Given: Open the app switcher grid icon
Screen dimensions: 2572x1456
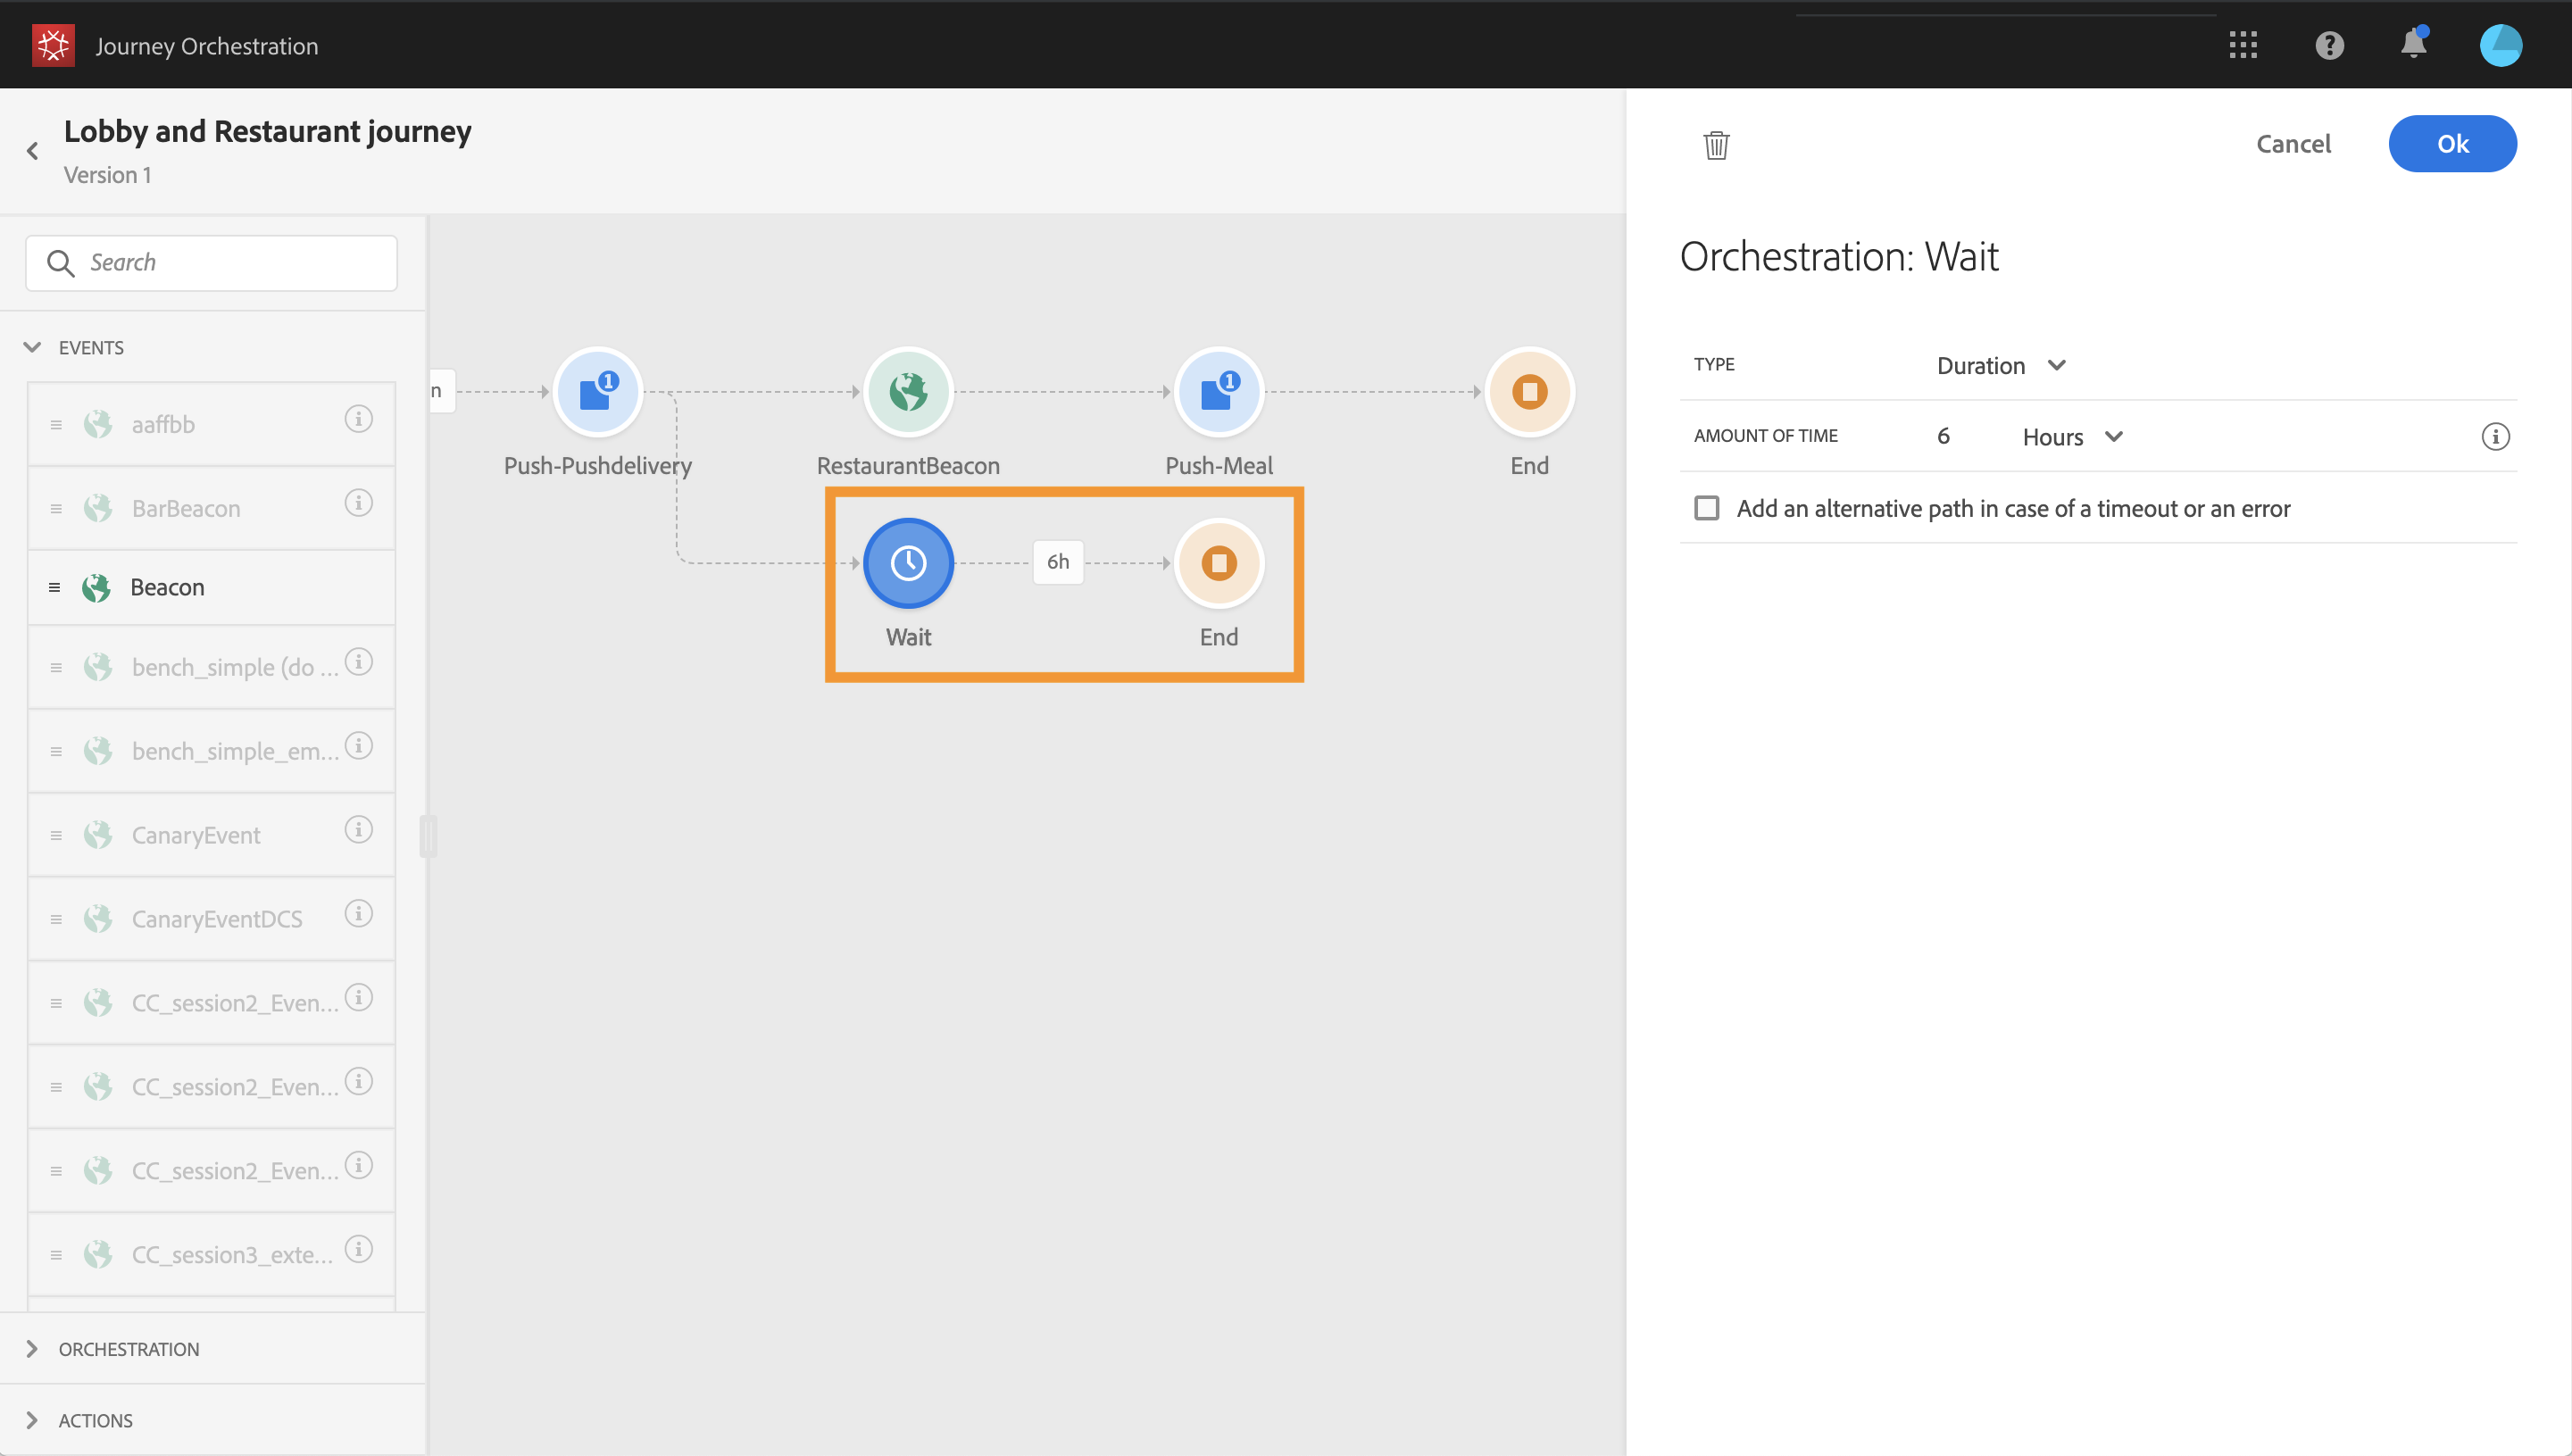Looking at the screenshot, I should pos(2243,45).
